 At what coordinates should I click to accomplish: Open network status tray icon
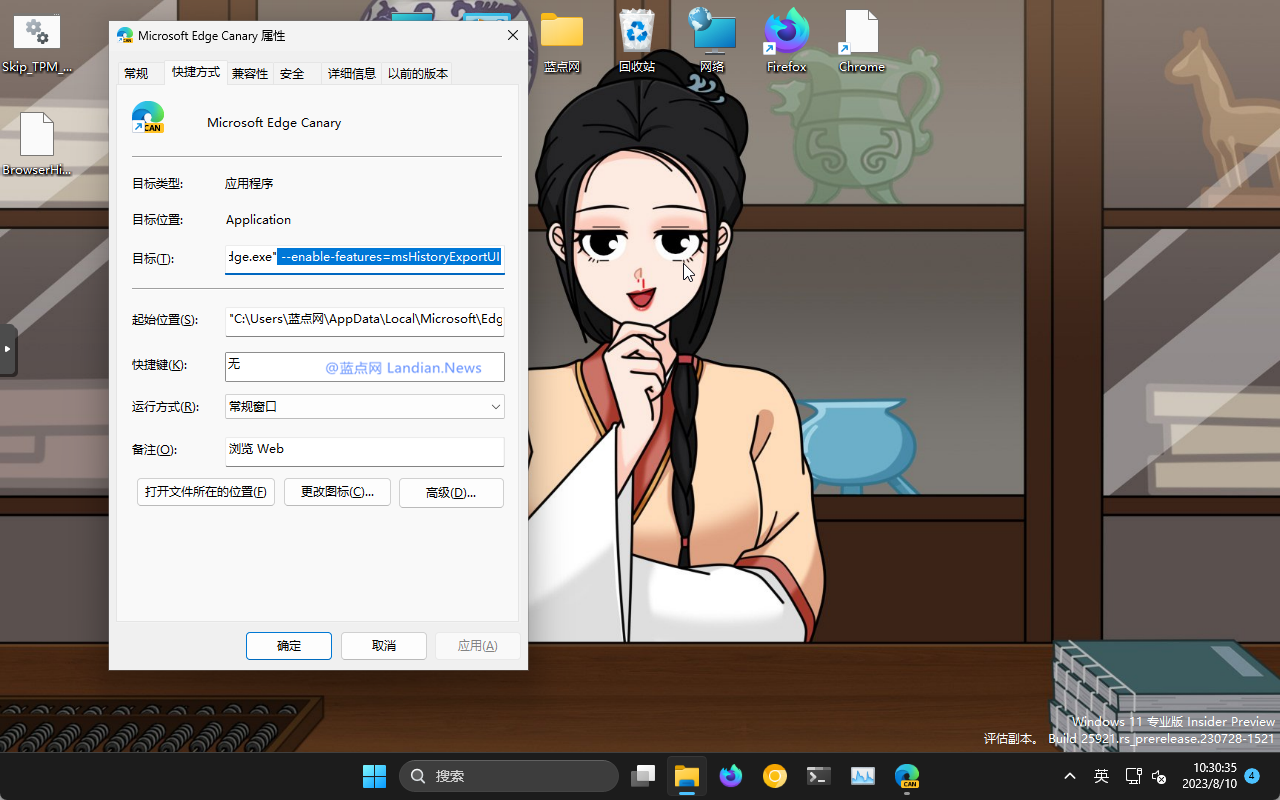click(1134, 776)
